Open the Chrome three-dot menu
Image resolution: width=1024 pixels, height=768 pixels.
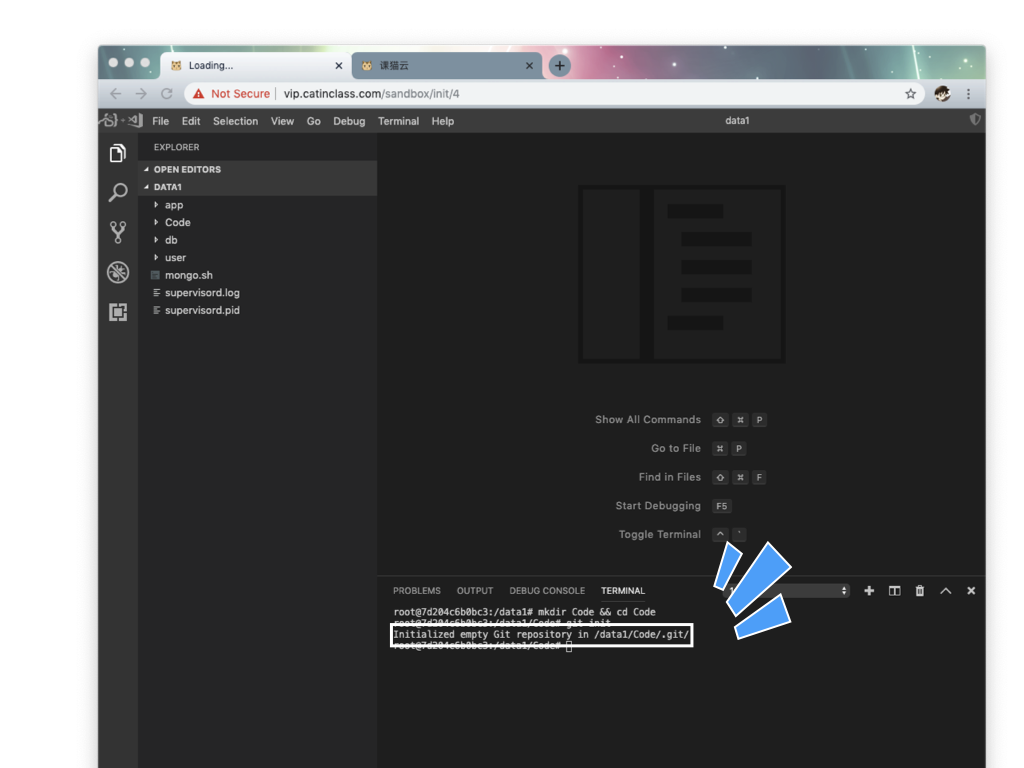[968, 93]
